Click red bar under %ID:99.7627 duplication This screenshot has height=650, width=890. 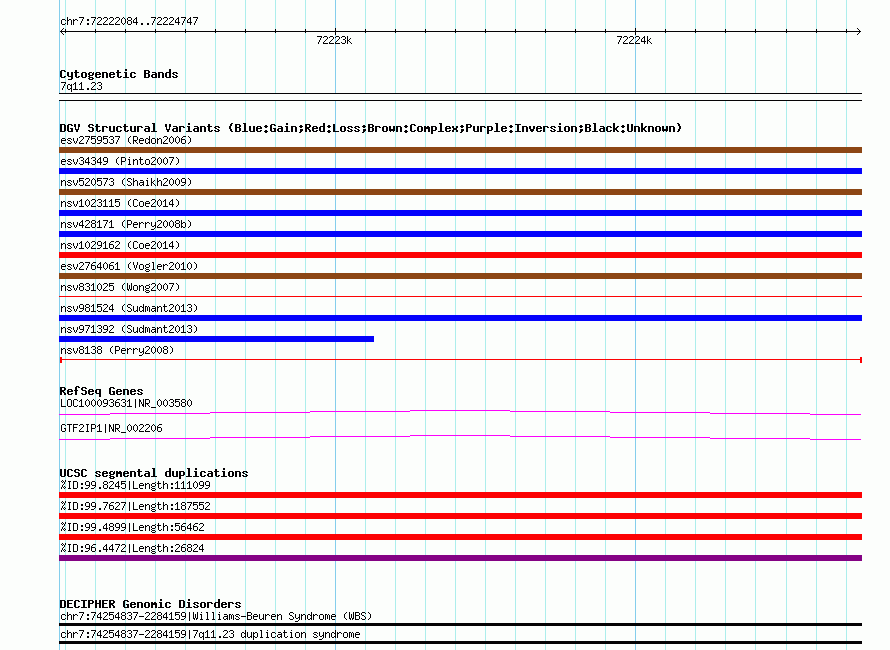pyautogui.click(x=460, y=516)
